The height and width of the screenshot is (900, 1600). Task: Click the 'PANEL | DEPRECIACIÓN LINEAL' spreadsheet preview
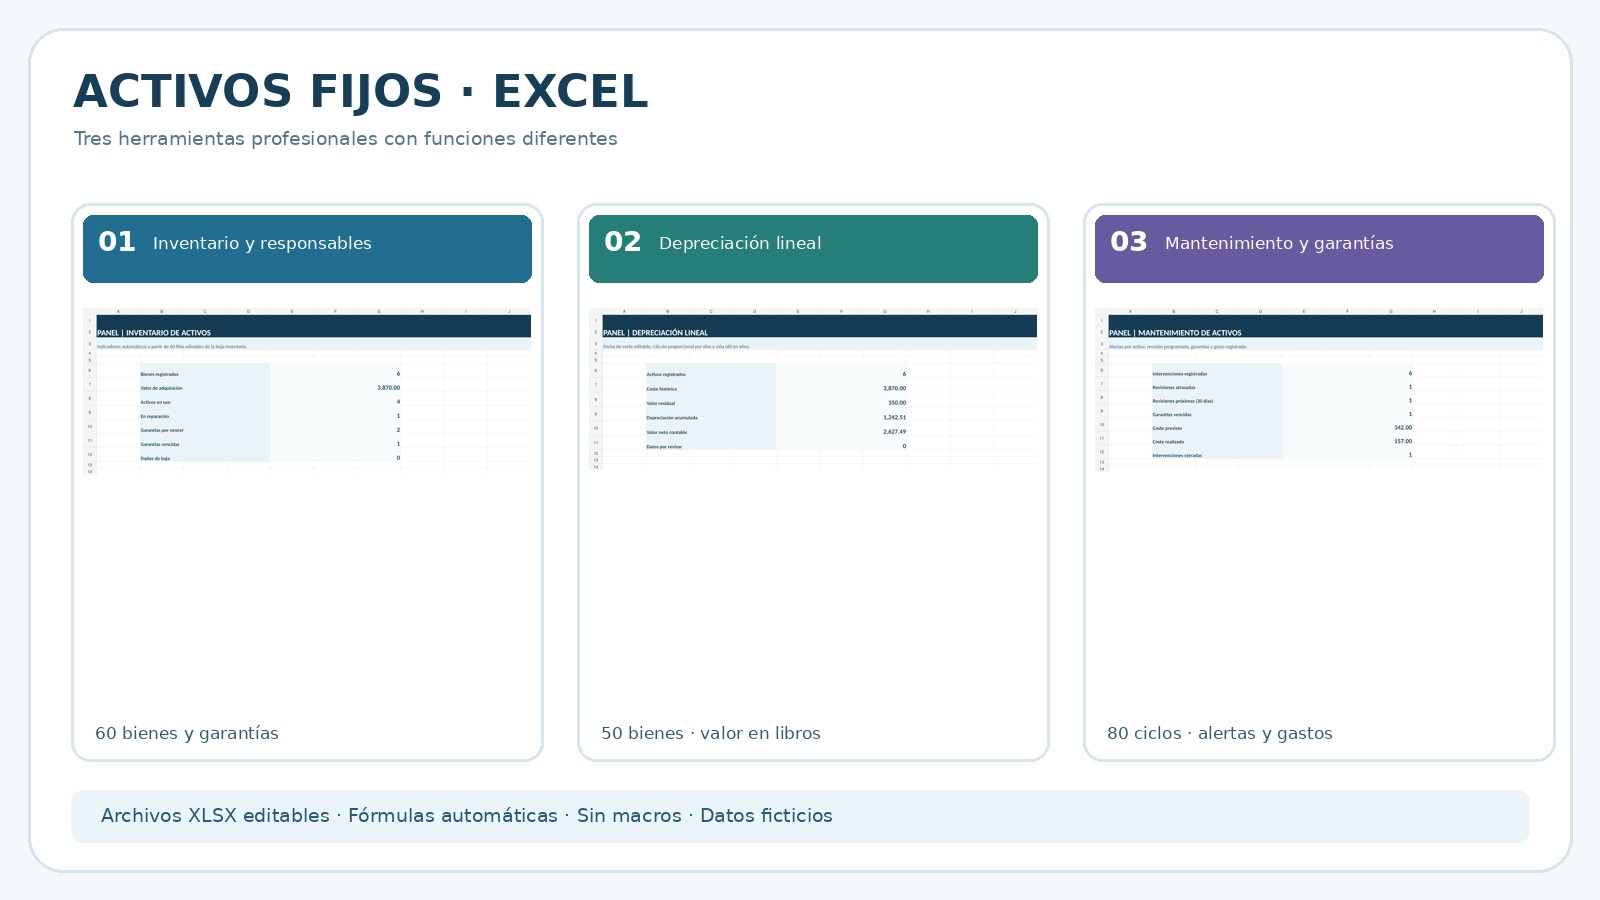pos(813,389)
